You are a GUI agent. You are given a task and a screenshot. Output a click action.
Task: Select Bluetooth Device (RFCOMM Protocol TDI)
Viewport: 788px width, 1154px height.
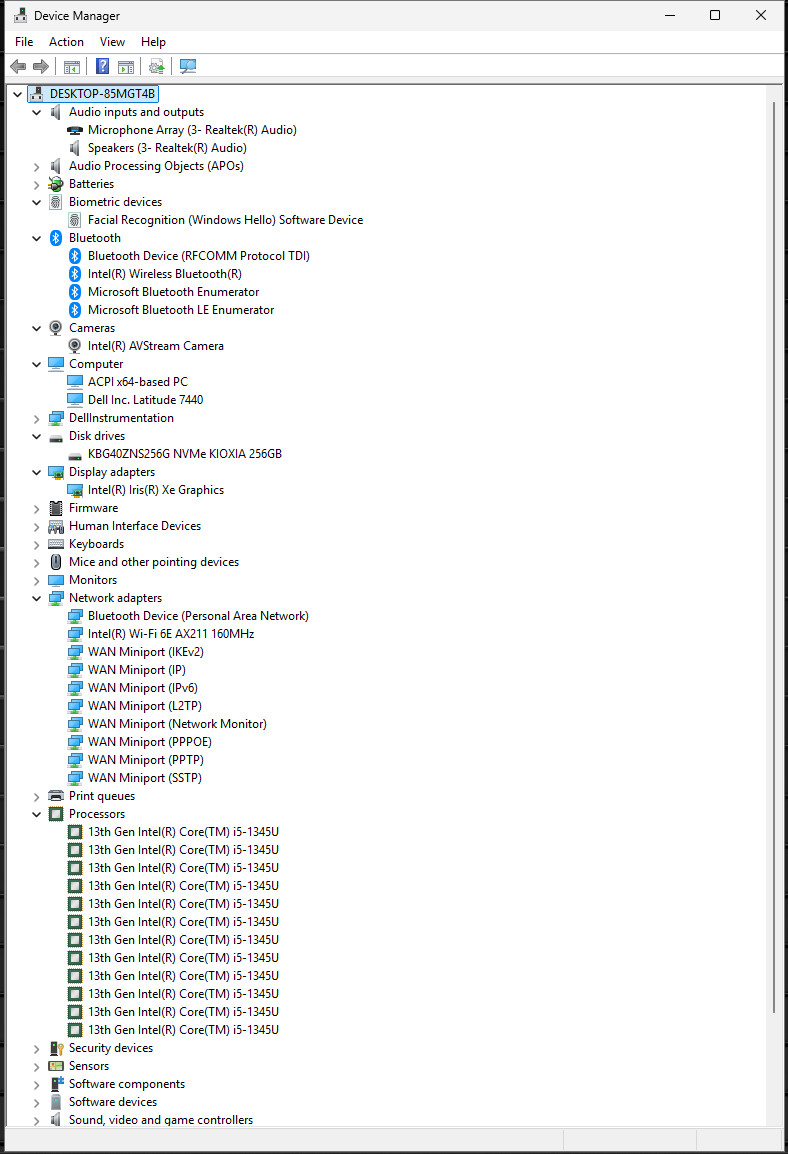[199, 256]
